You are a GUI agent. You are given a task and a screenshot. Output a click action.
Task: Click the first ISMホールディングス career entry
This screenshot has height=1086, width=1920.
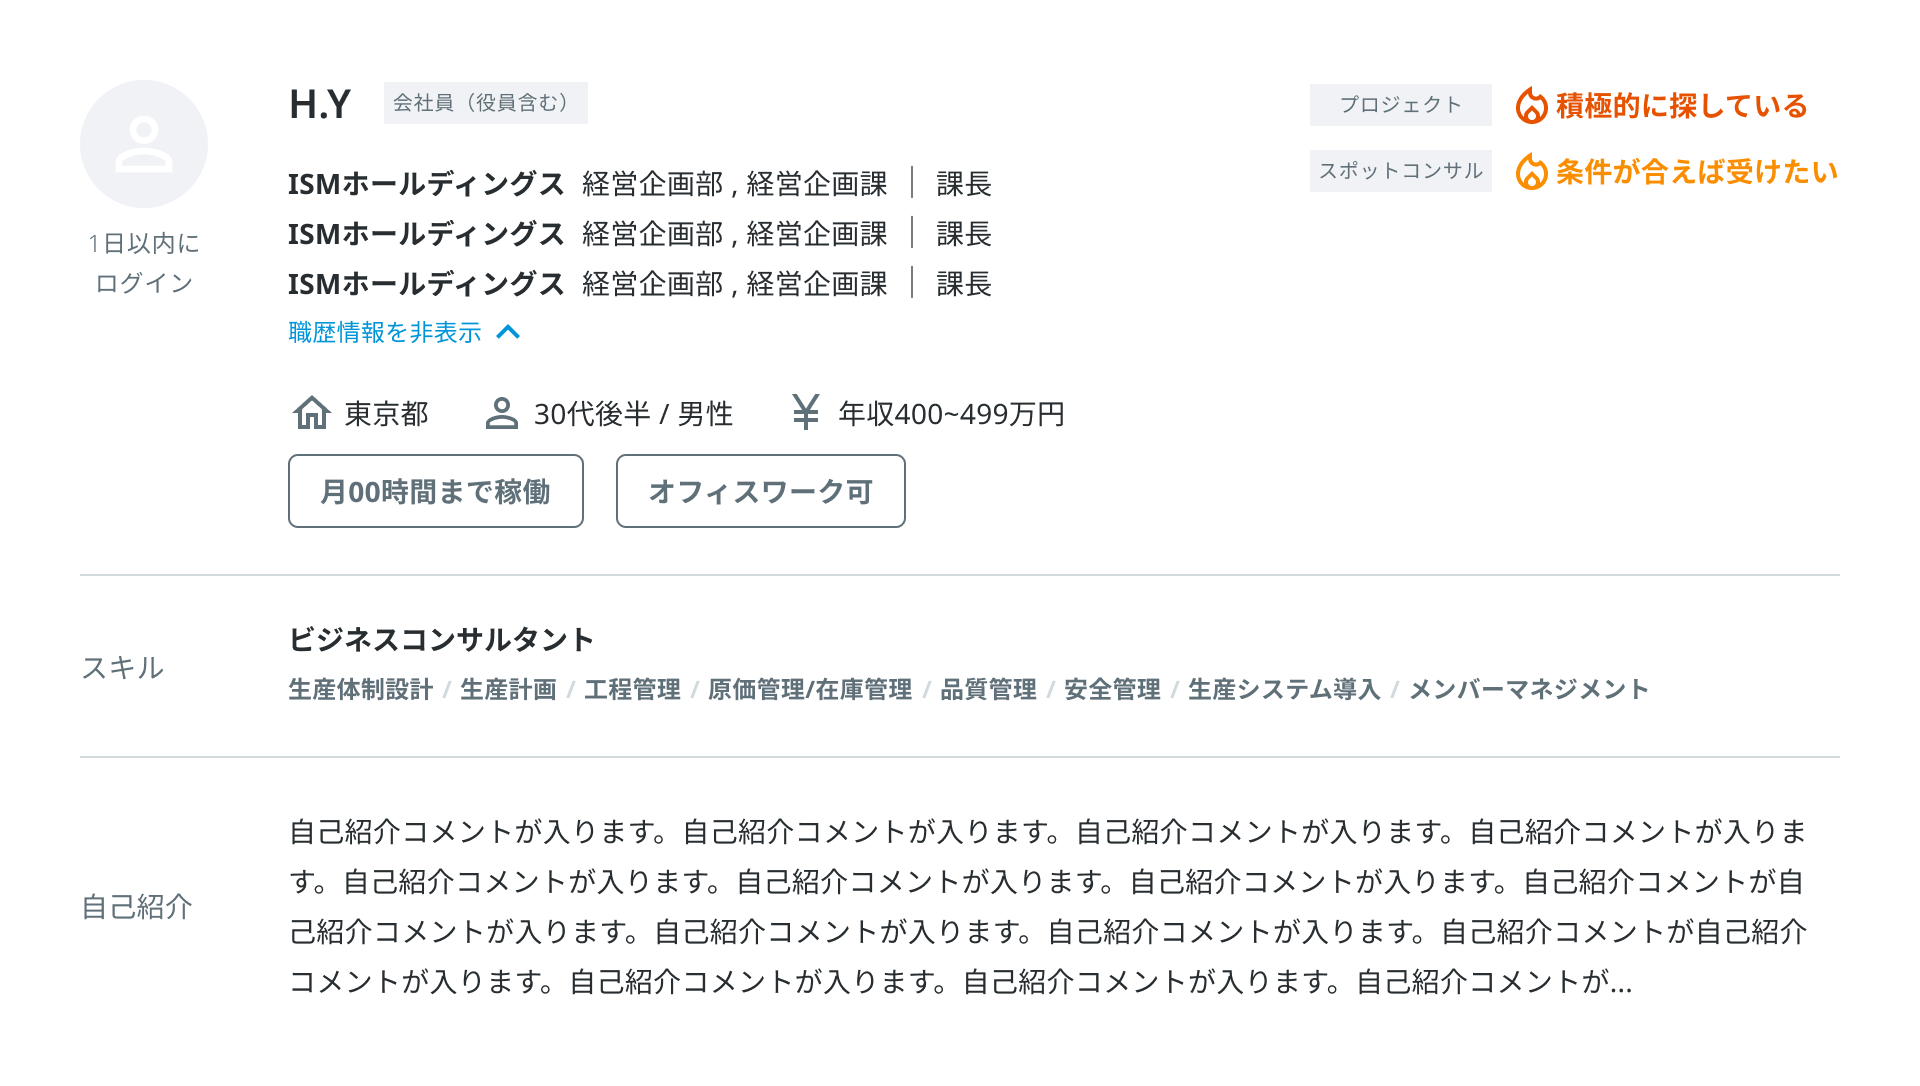[426, 184]
